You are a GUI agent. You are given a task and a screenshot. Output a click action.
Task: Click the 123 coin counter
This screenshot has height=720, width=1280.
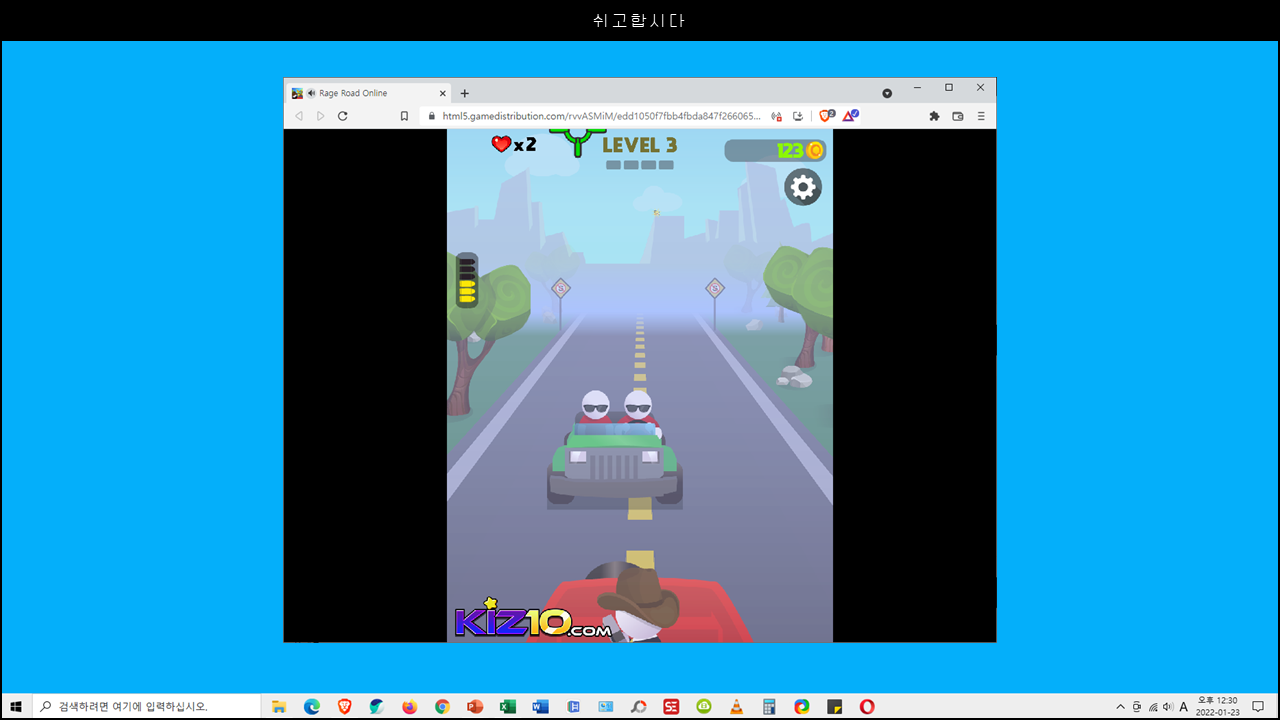coord(790,150)
